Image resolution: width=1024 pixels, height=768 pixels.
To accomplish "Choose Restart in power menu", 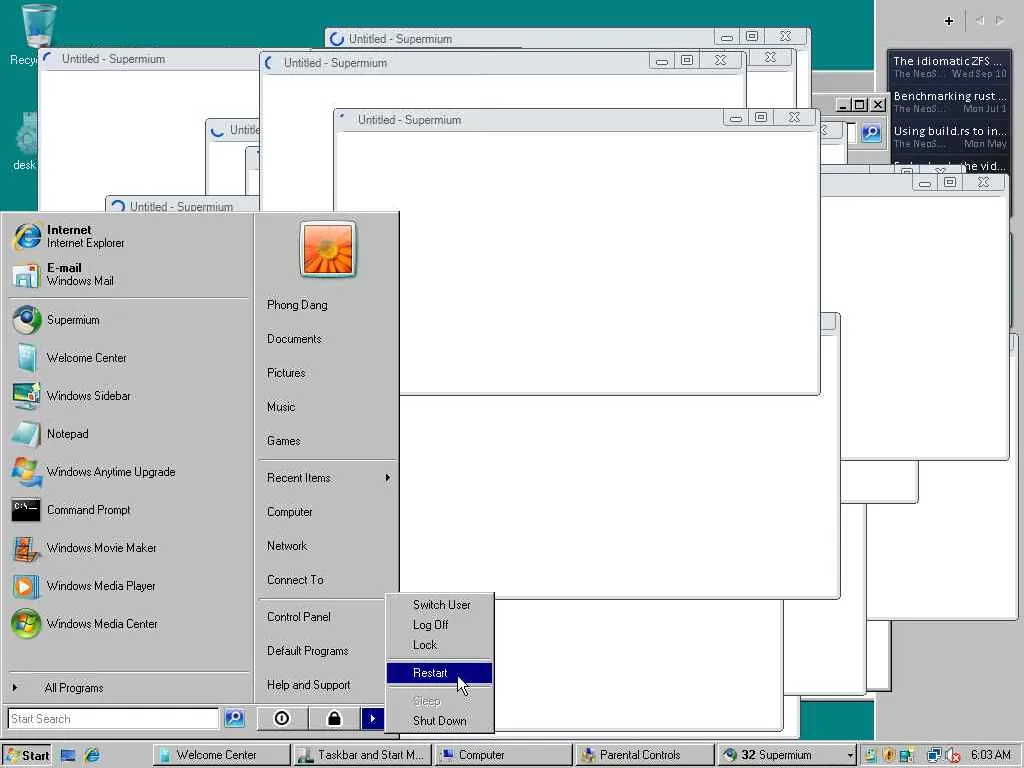I will (x=440, y=673).
